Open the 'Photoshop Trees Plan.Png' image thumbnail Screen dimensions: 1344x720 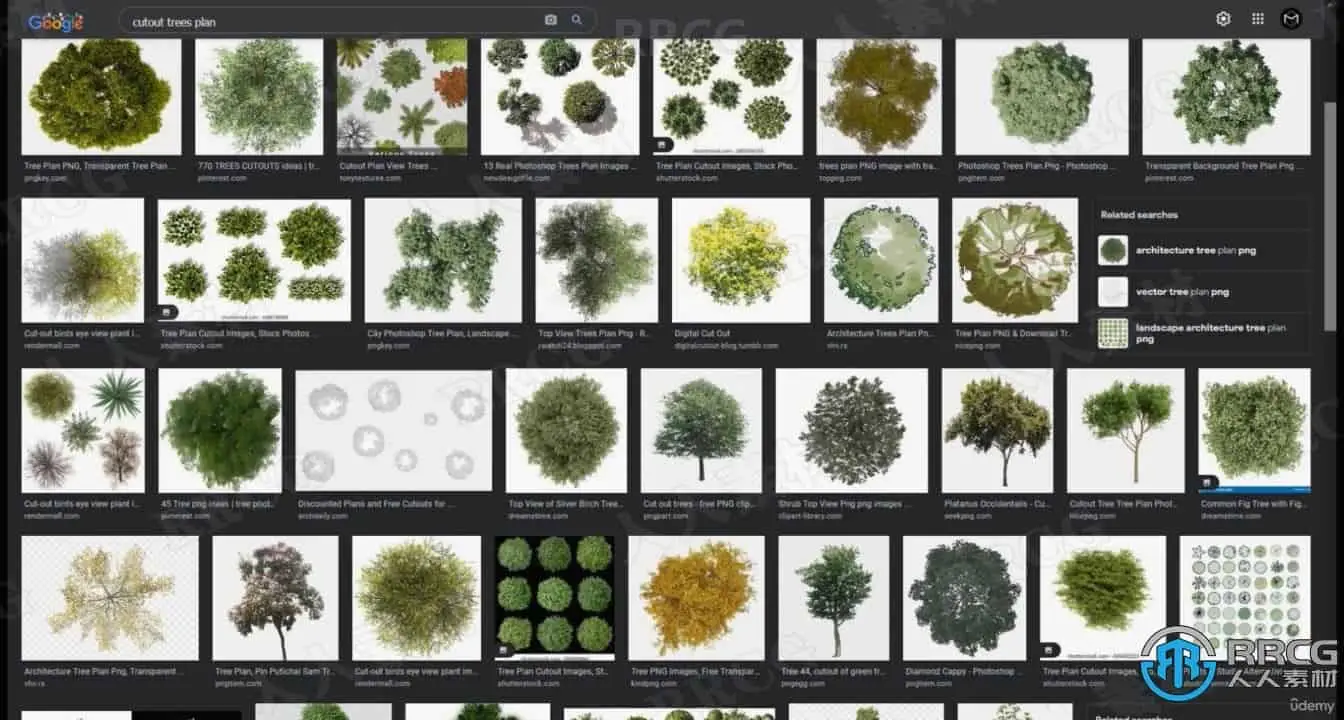pyautogui.click(x=1042, y=97)
